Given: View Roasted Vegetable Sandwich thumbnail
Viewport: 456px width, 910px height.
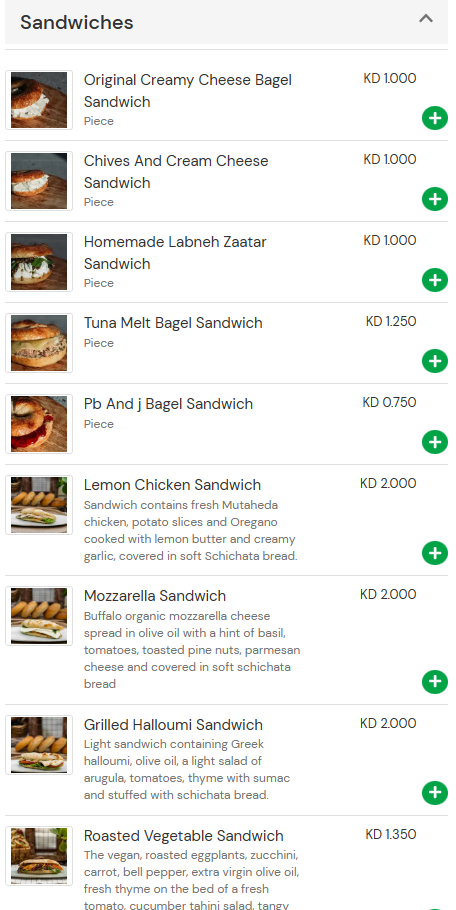Looking at the screenshot, I should (39, 856).
